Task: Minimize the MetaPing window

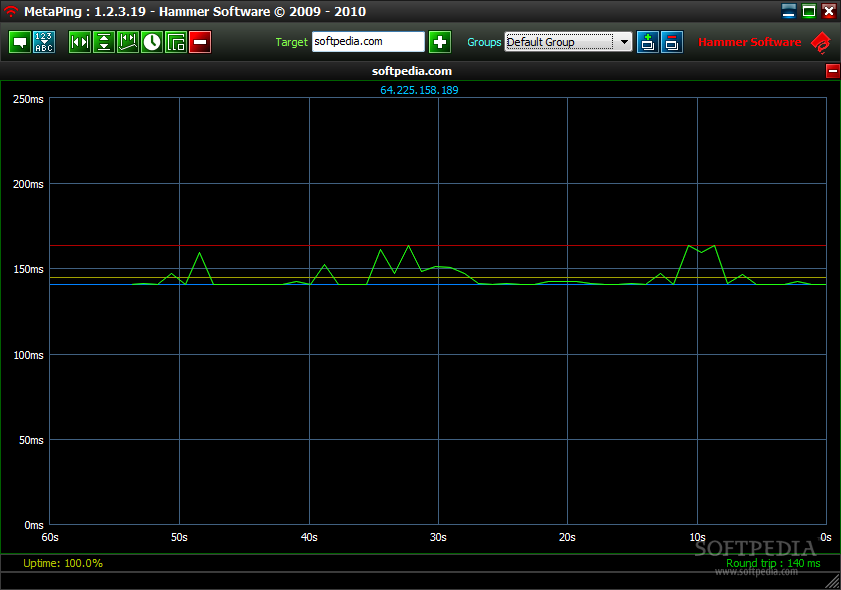Action: 788,11
